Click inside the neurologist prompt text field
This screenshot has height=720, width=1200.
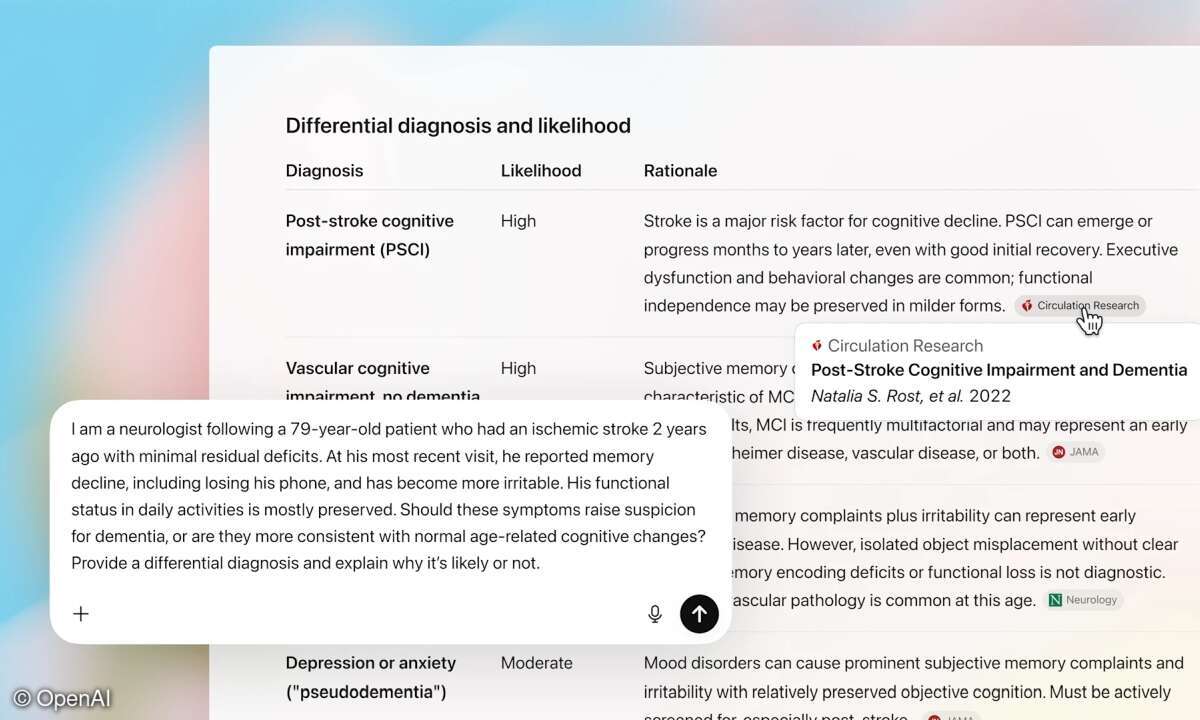coord(389,496)
